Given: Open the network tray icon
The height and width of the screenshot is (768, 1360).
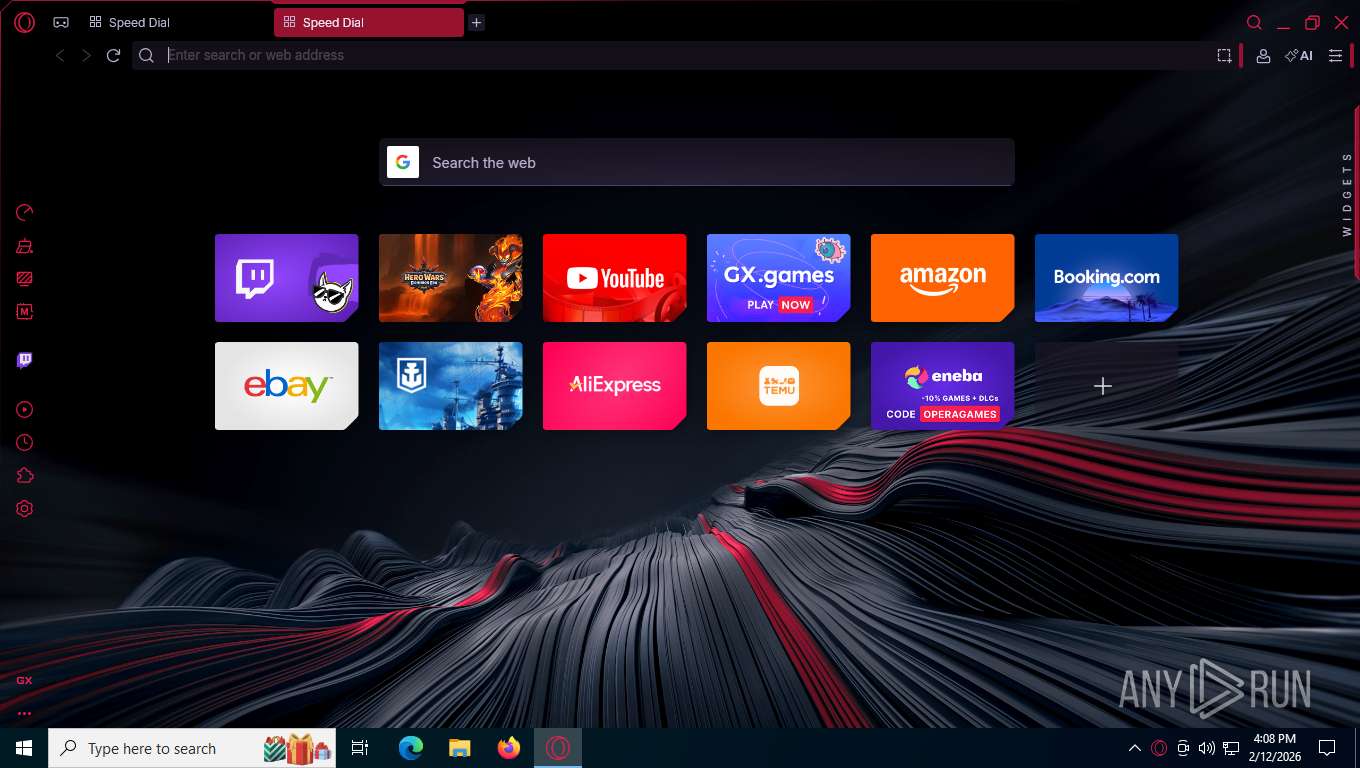Looking at the screenshot, I should click(1231, 748).
